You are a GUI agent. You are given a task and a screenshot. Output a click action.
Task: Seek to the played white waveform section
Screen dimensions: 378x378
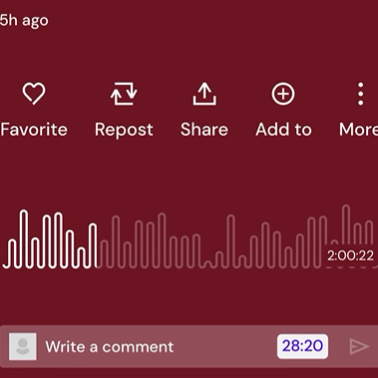click(50, 239)
